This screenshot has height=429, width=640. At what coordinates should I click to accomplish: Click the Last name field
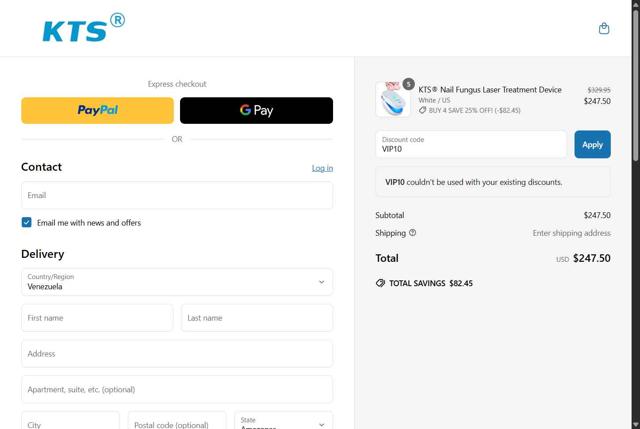point(257,318)
